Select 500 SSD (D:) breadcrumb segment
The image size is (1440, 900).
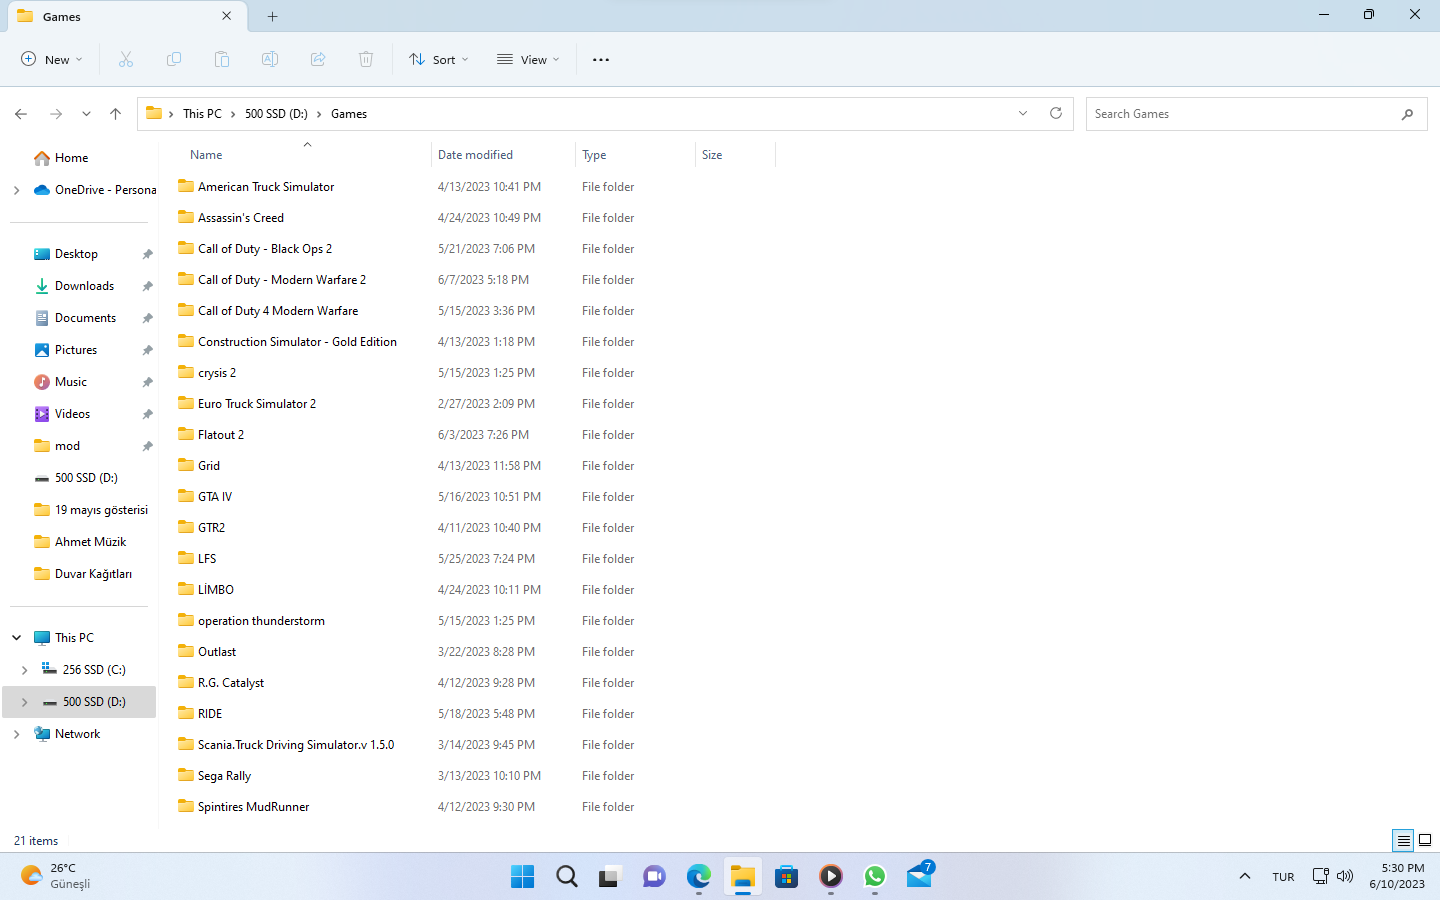[276, 114]
